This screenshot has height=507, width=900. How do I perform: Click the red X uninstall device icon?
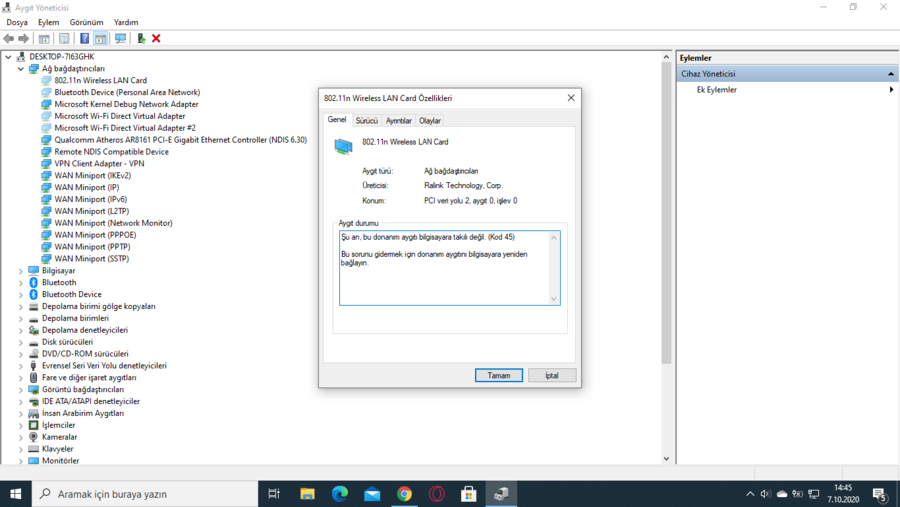tap(156, 39)
